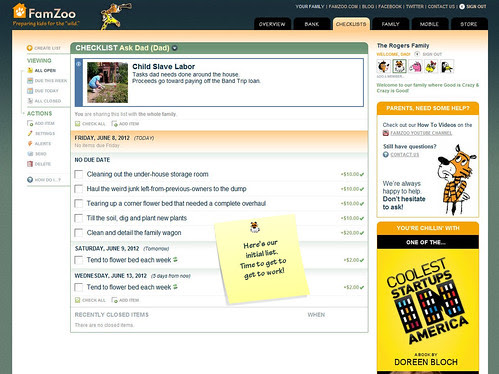This screenshot has height=374, width=499.
Task: Click the Create List plus icon
Action: (x=30, y=48)
